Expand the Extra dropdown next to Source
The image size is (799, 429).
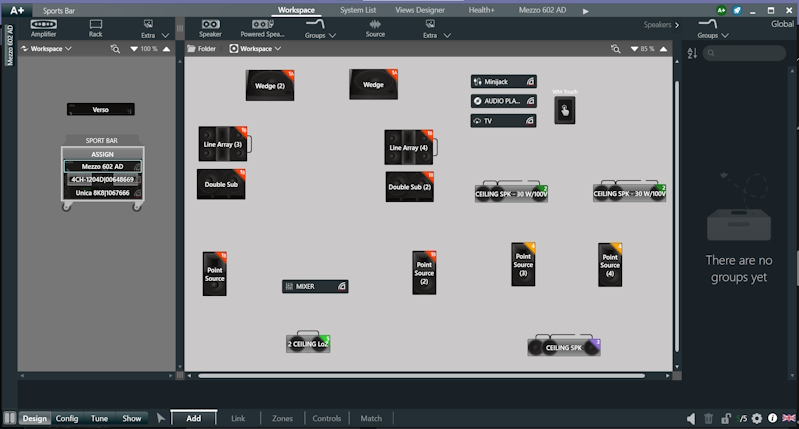[x=435, y=28]
